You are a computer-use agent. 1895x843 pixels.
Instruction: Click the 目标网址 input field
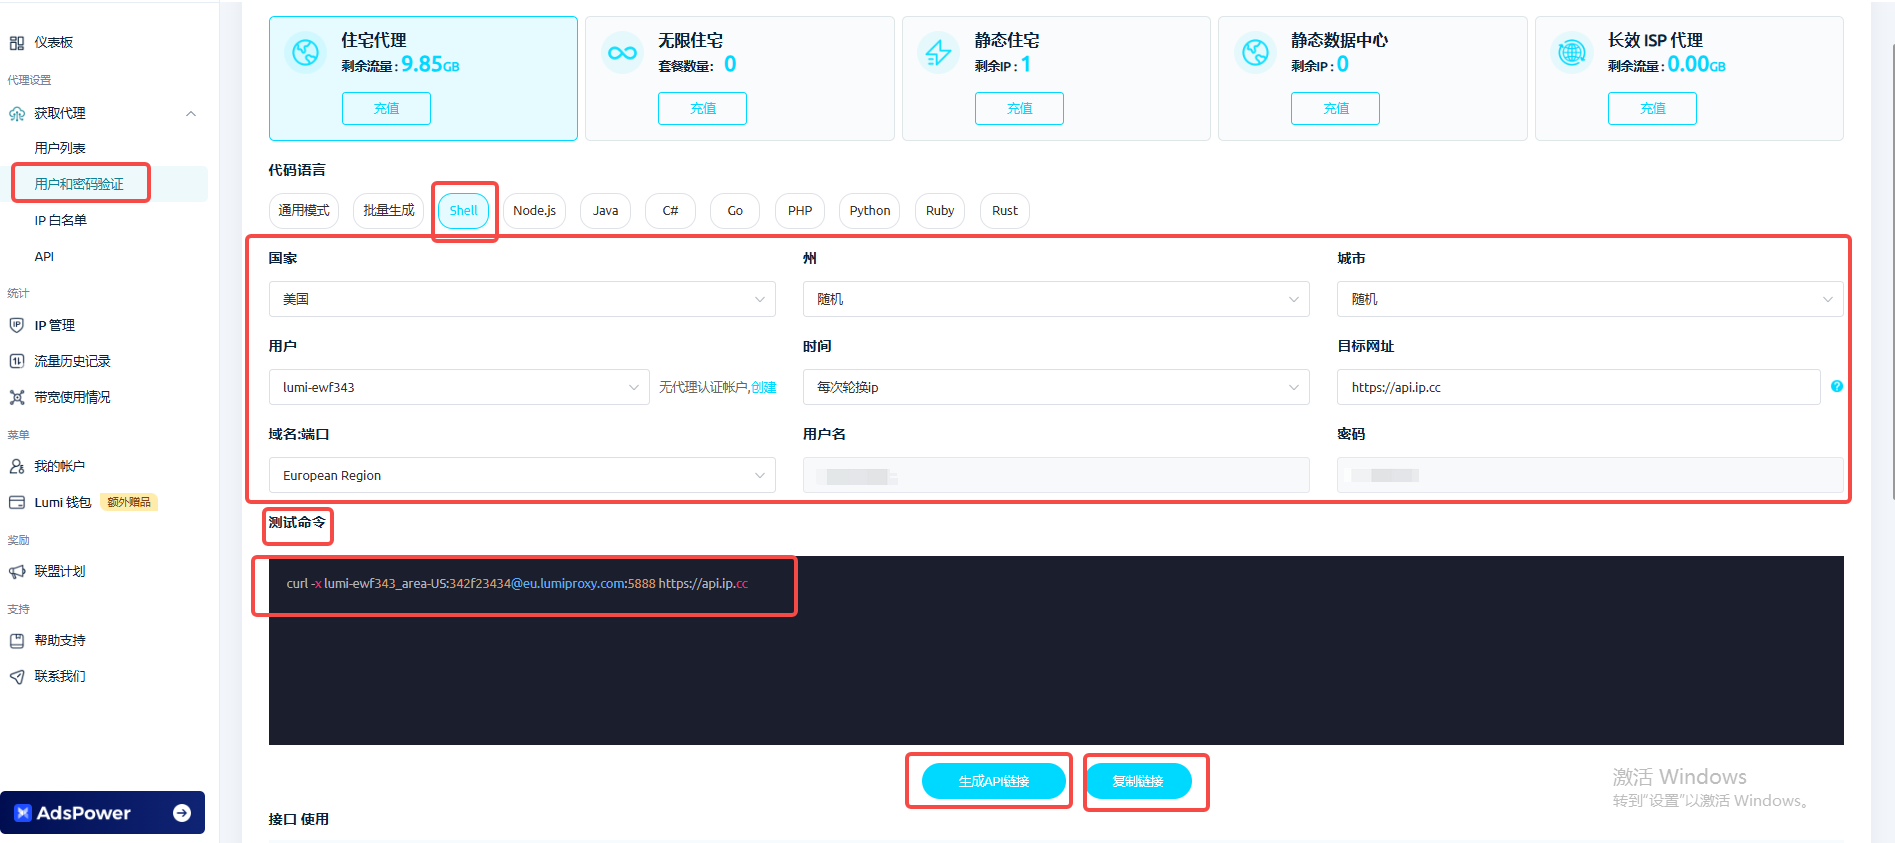tap(1577, 387)
